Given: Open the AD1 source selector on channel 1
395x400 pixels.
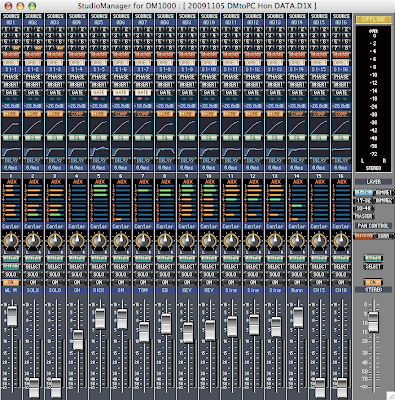Looking at the screenshot, I should (x=12, y=22).
